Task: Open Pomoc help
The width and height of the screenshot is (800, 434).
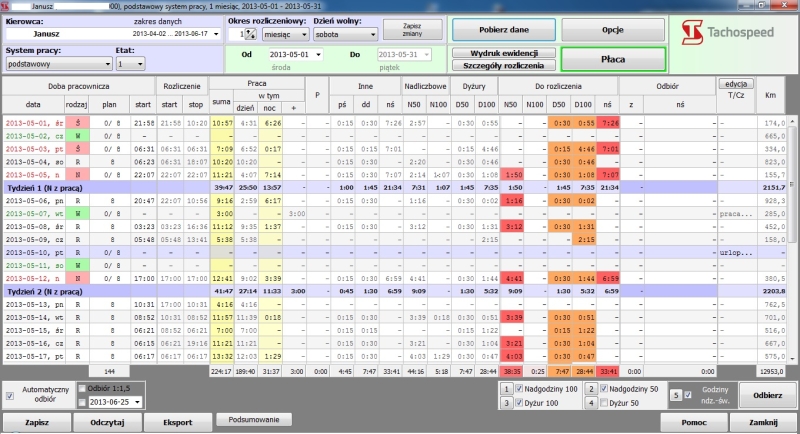Action: point(694,422)
